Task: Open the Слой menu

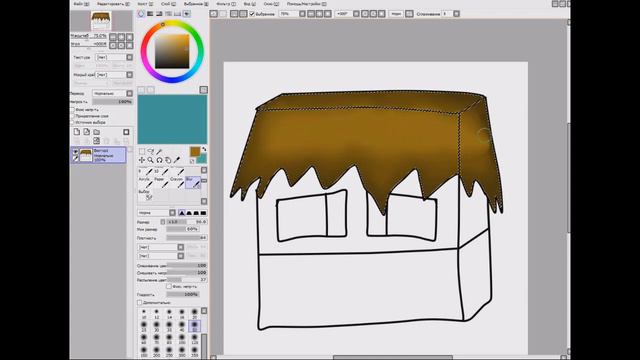Action: click(x=168, y=4)
